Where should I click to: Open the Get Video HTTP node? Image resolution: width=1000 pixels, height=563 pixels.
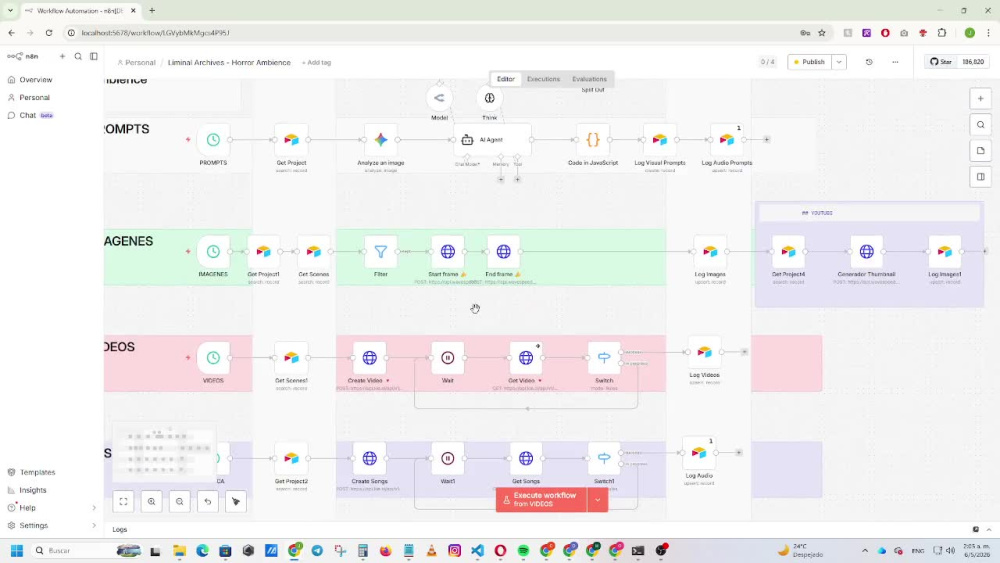[x=526, y=358]
